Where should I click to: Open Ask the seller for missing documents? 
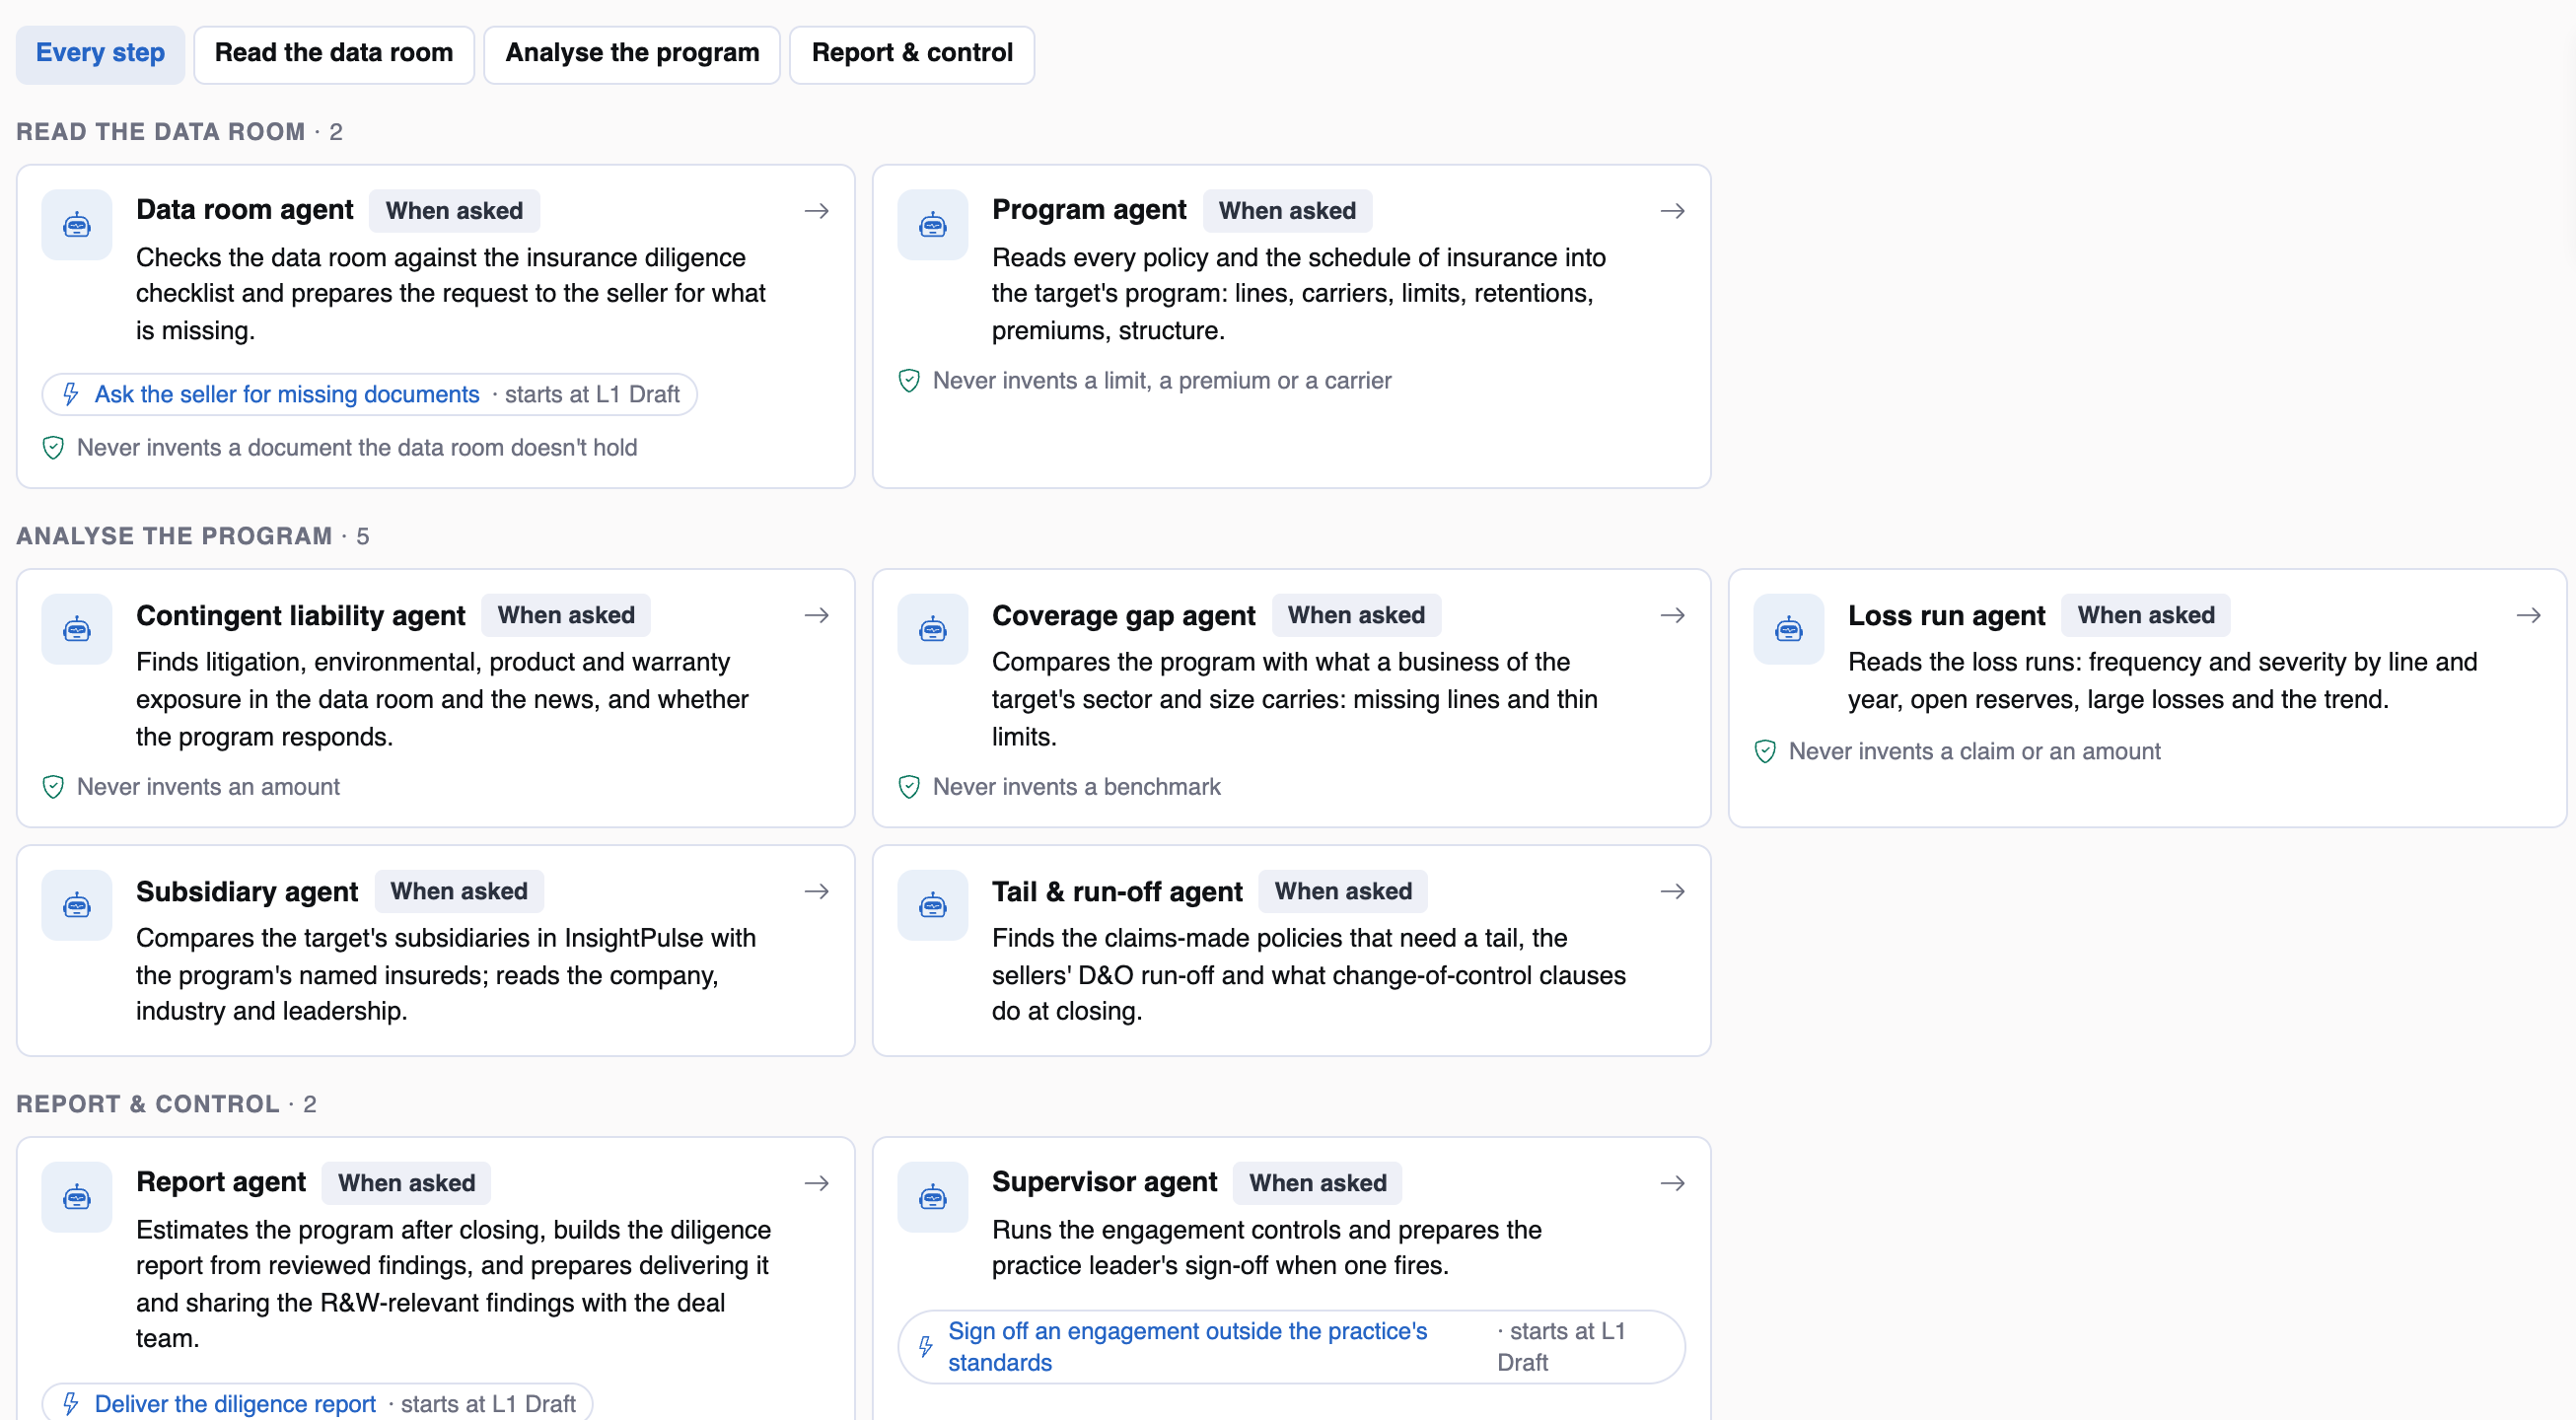pos(369,394)
